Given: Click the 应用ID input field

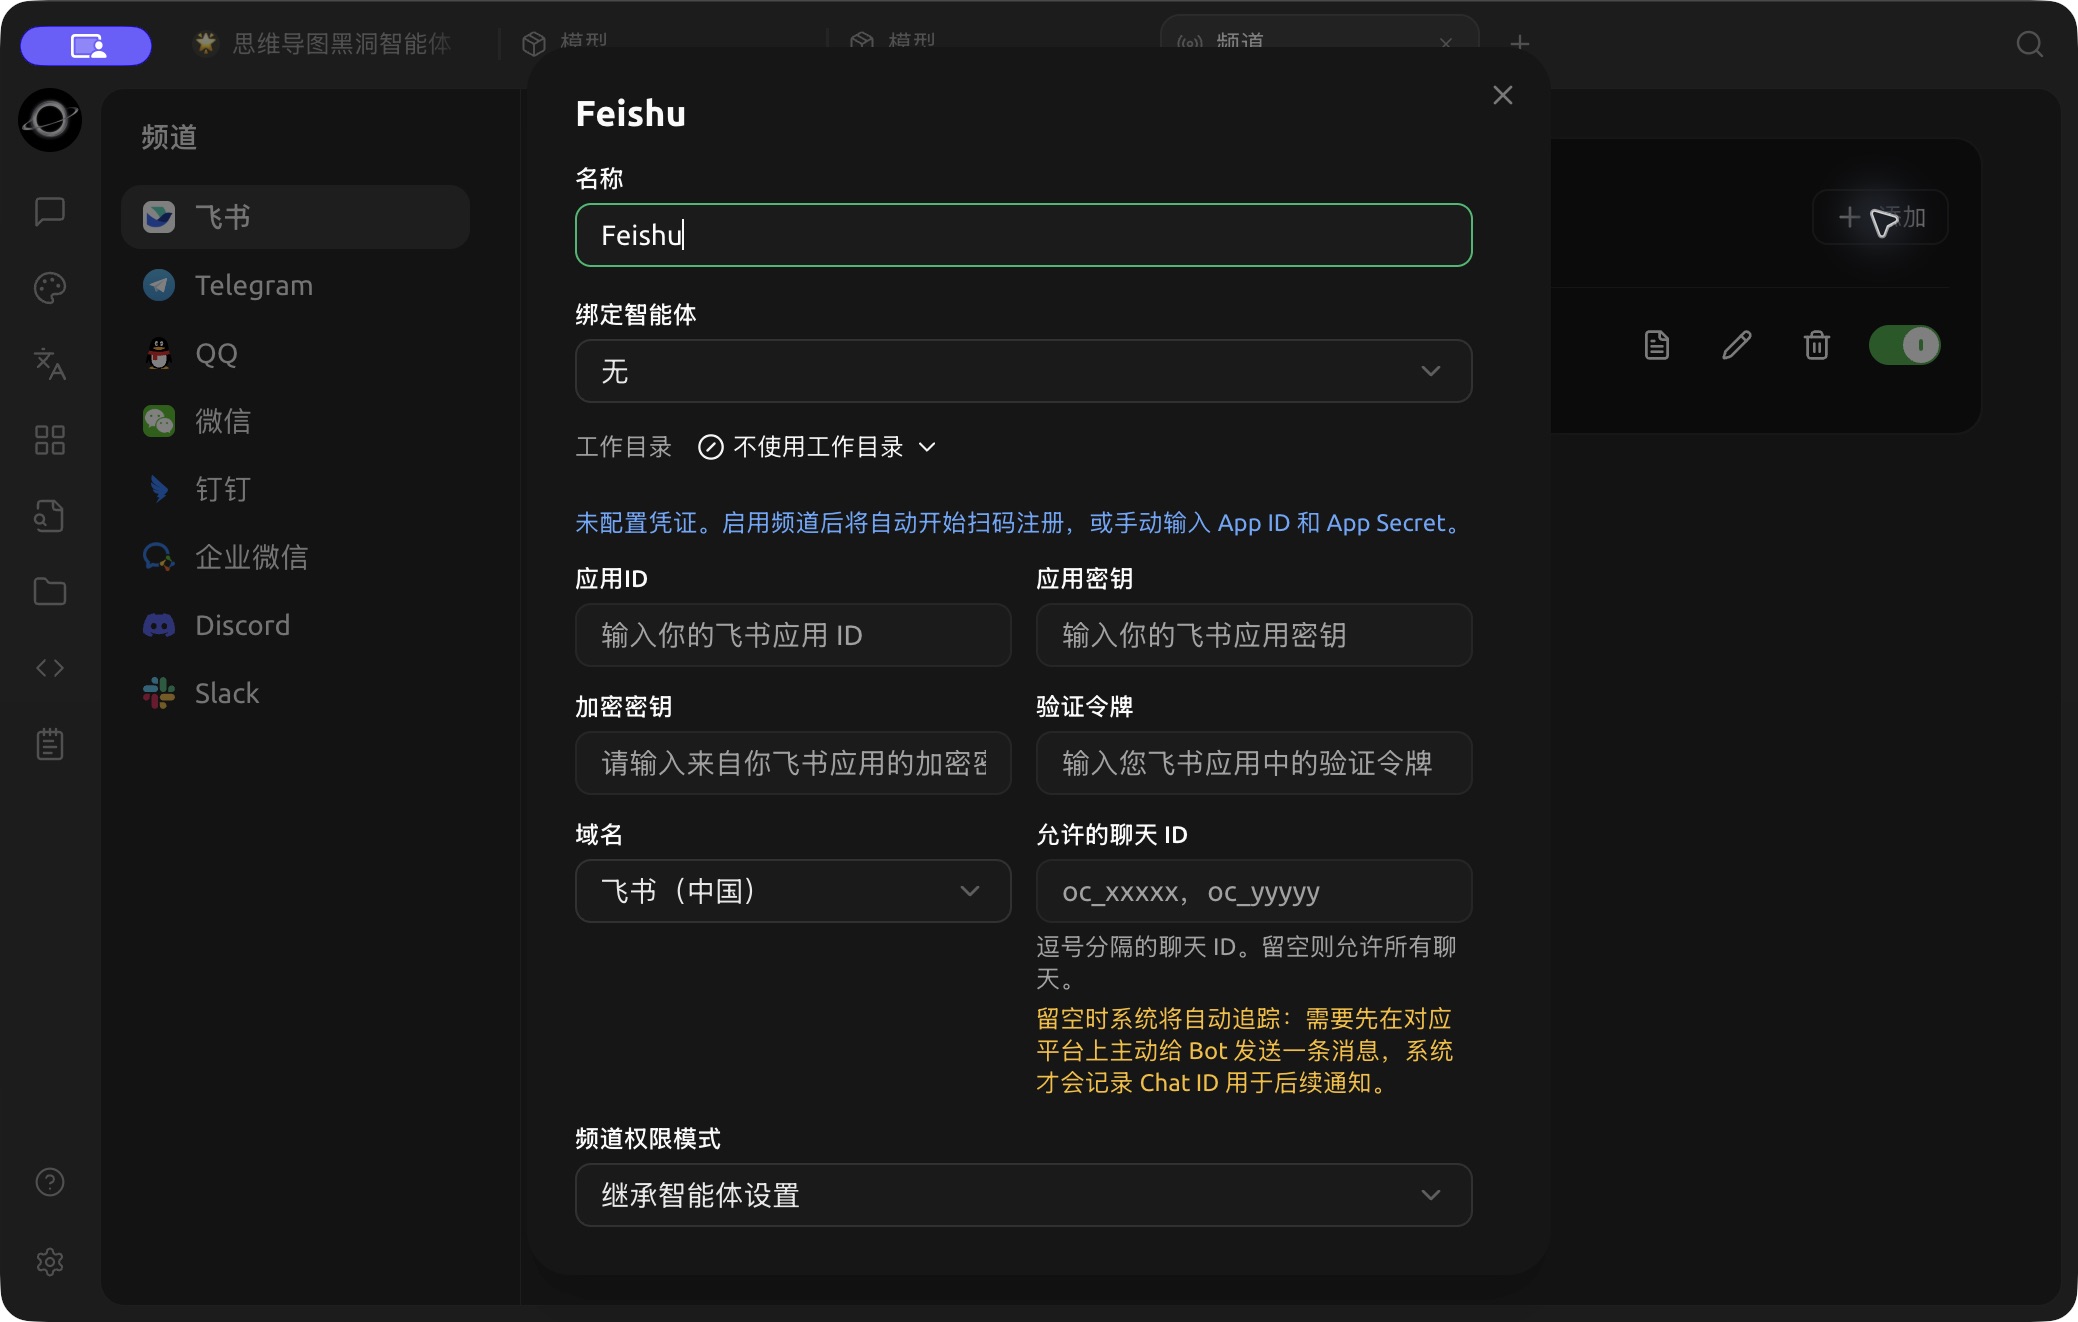Looking at the screenshot, I should 793,635.
